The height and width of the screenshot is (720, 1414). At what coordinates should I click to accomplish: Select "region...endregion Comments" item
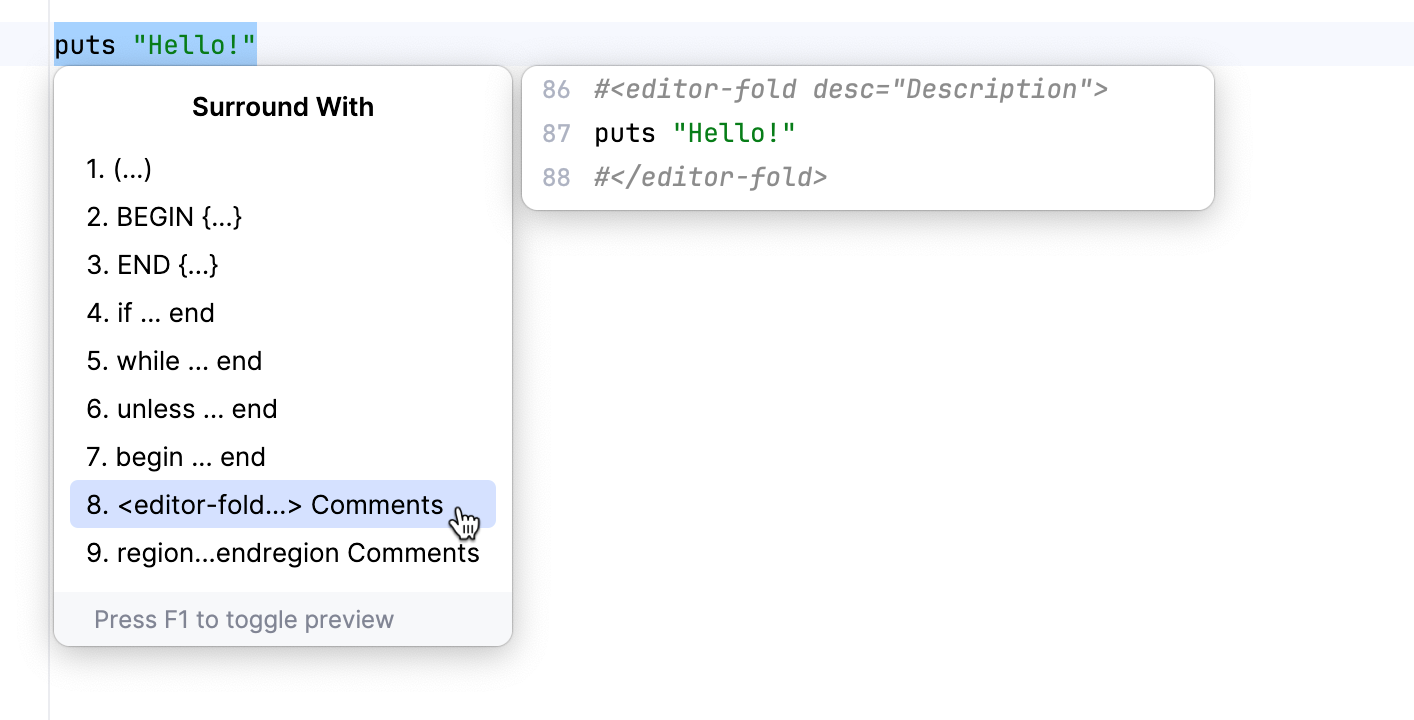point(283,553)
